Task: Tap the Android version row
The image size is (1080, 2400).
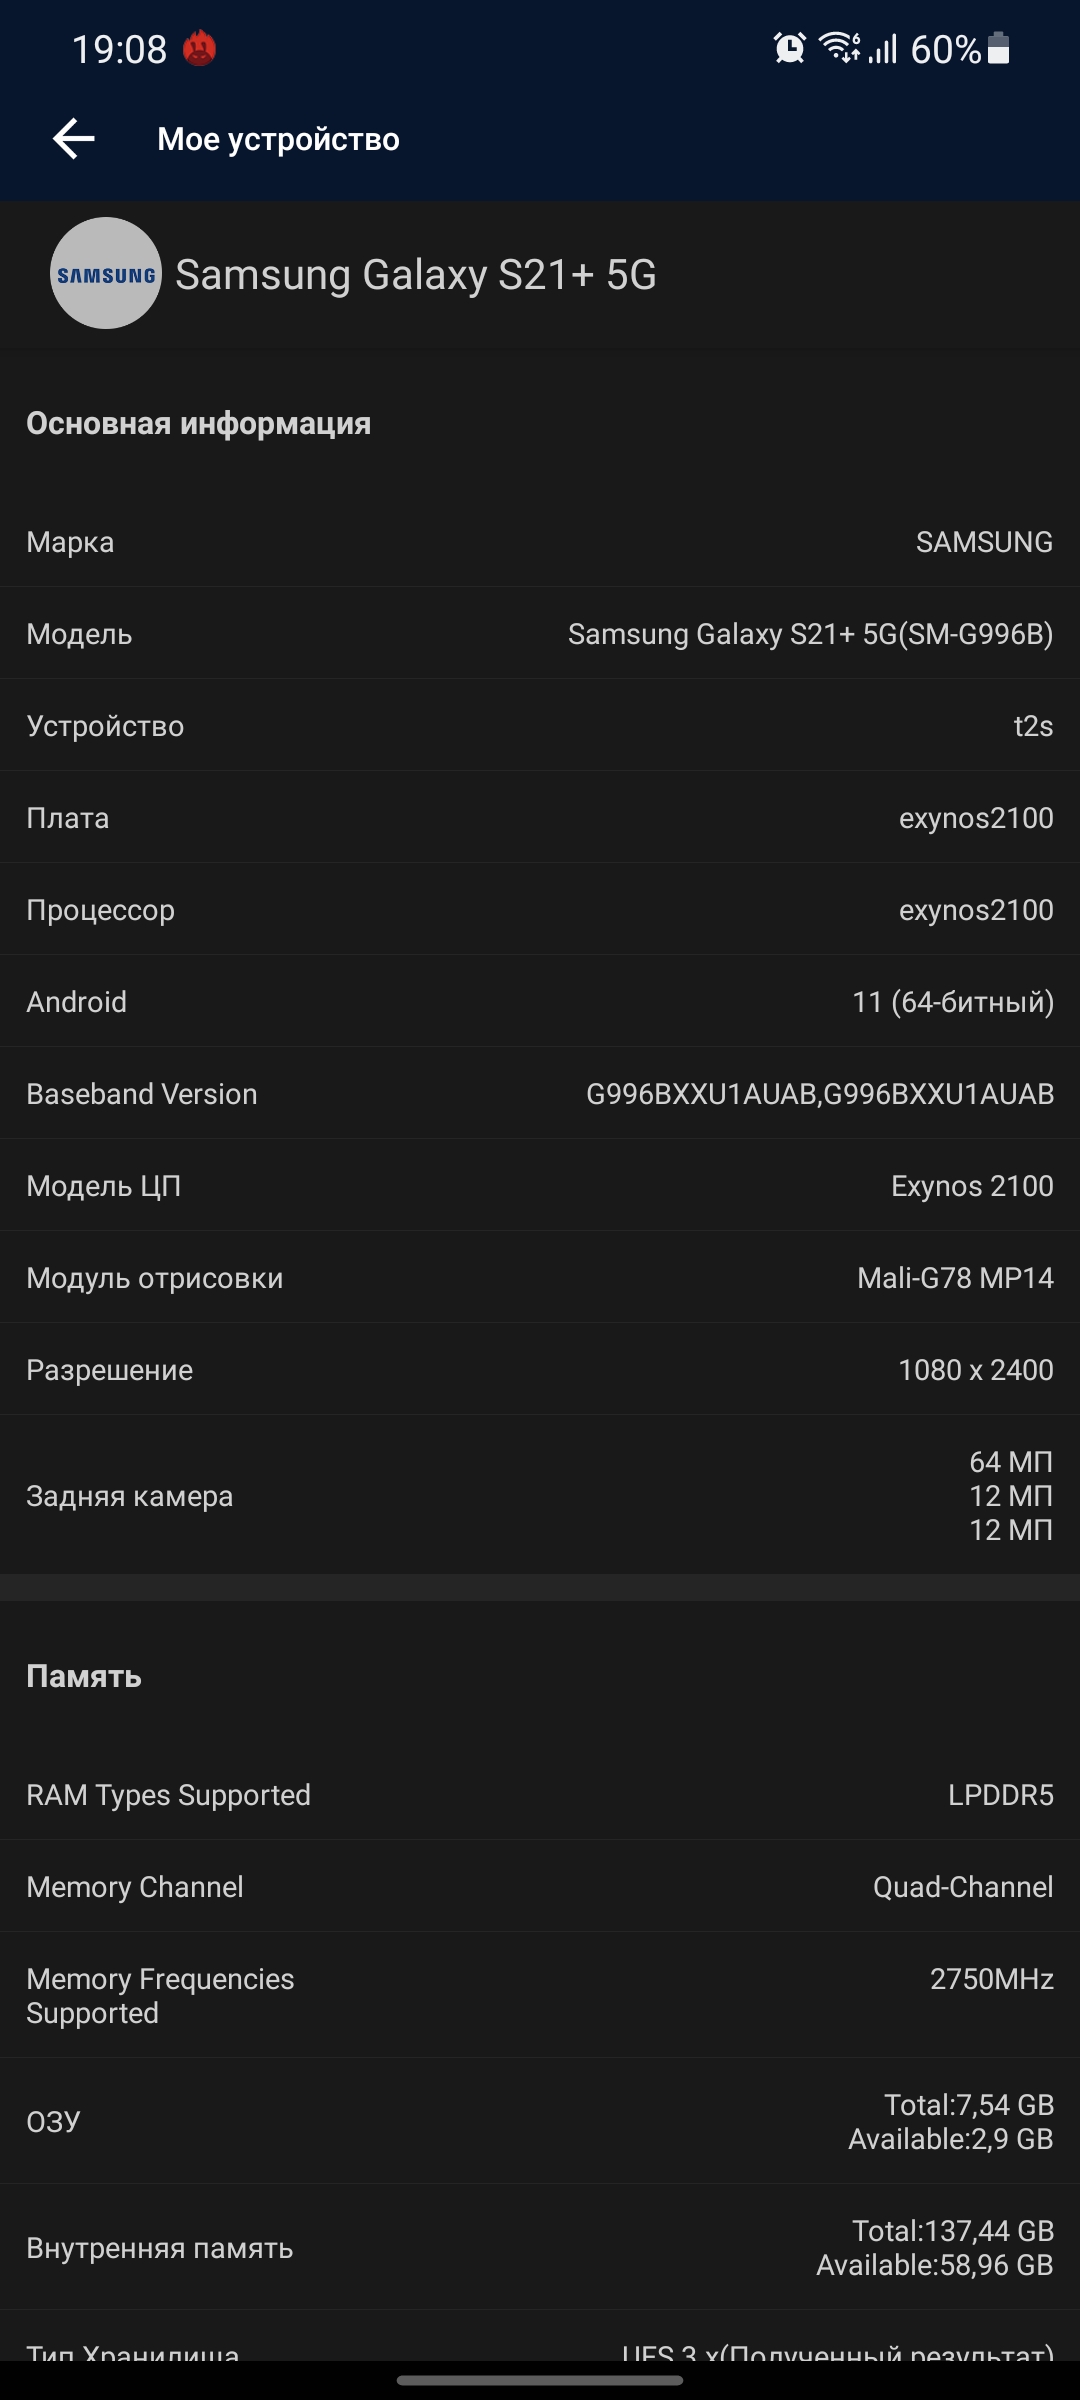Action: [540, 1002]
